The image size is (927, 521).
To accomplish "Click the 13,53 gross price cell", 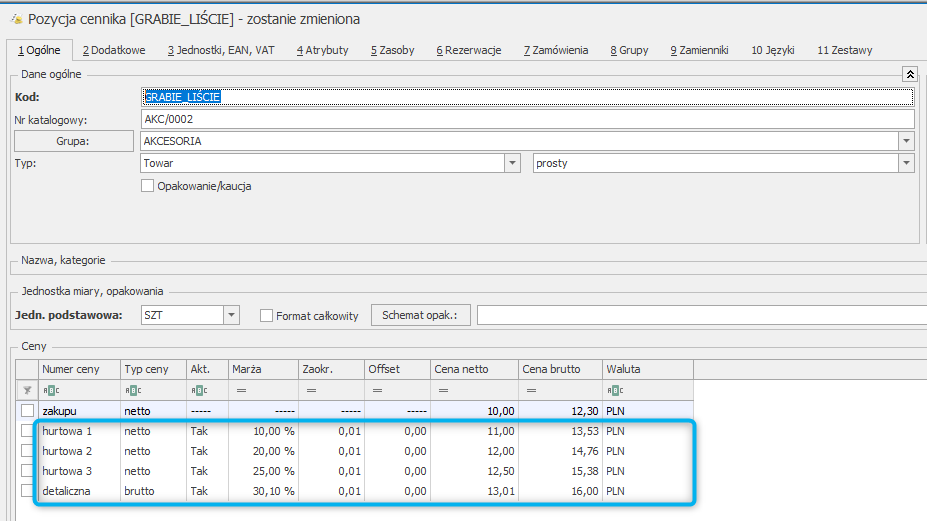I will (x=560, y=431).
